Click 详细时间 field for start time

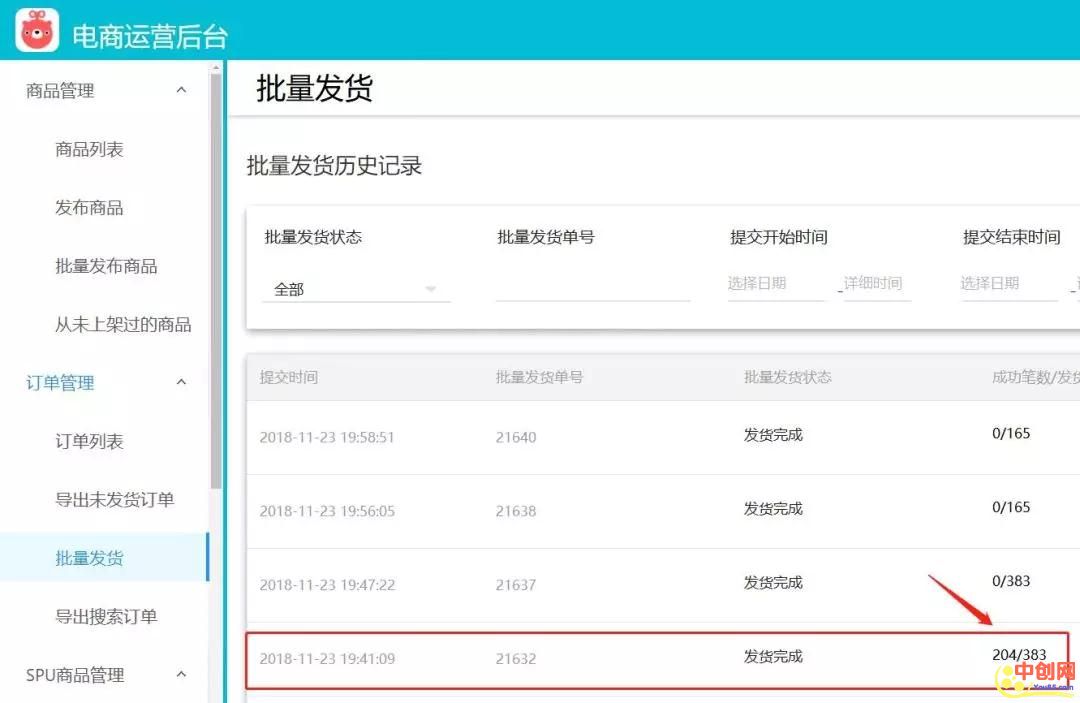click(x=876, y=284)
